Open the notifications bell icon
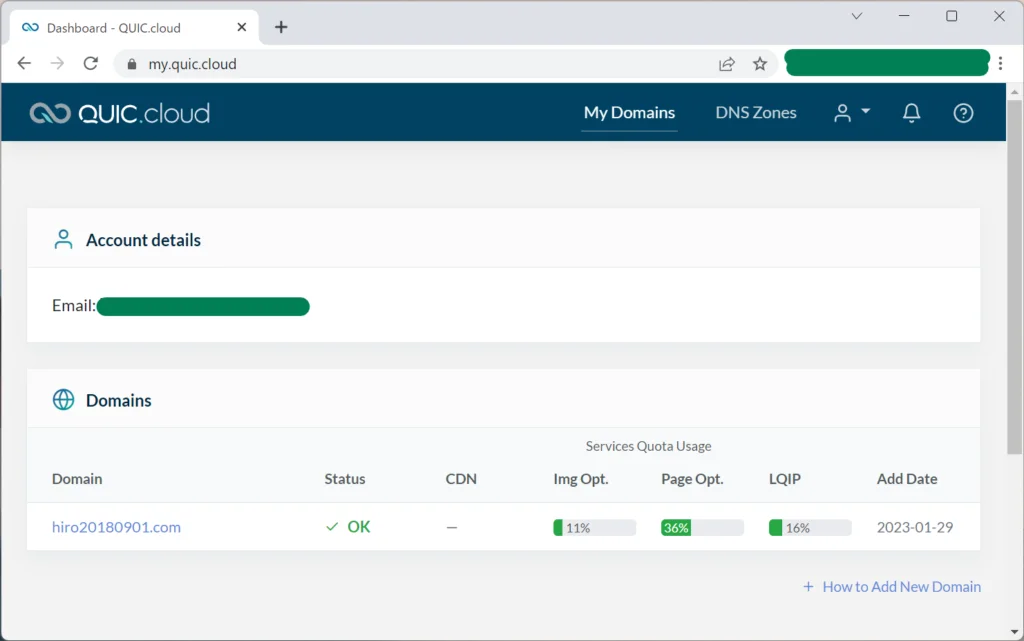The width and height of the screenshot is (1024, 641). 911,113
